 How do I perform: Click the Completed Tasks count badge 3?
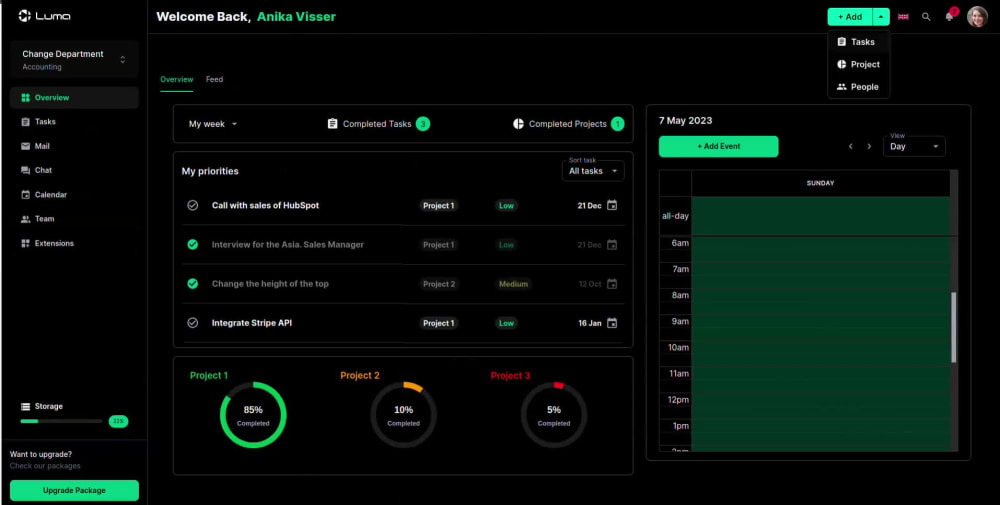click(423, 124)
